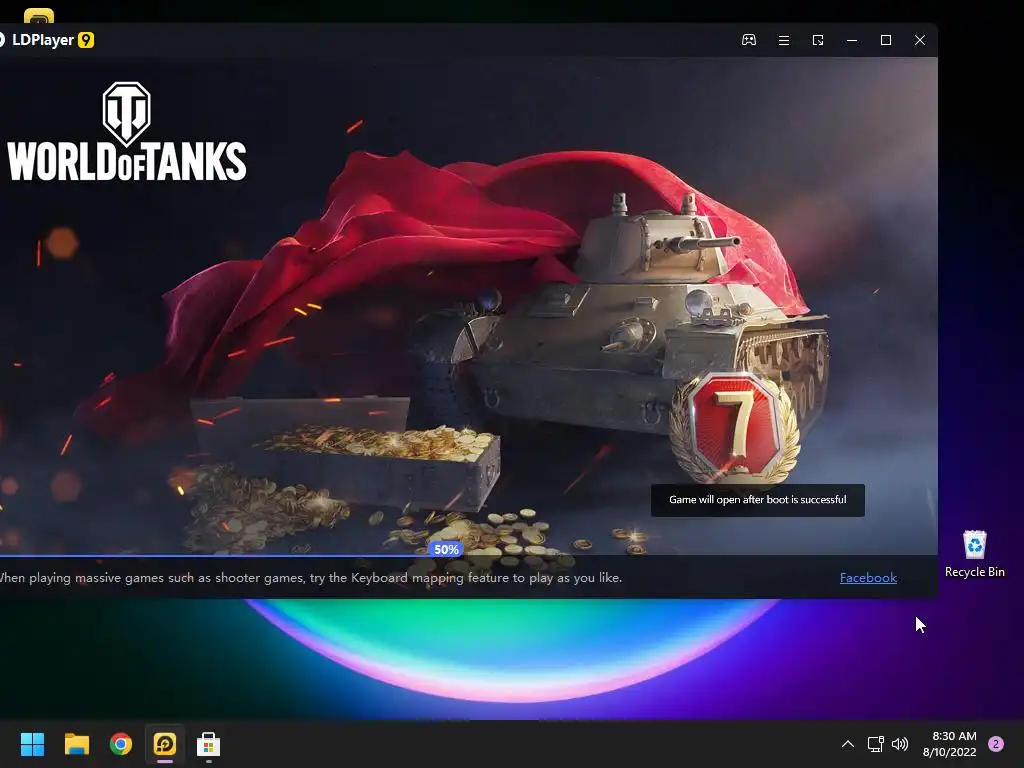1024x768 pixels.
Task: Open the LDPlayer hamburger menu
Action: pos(784,40)
